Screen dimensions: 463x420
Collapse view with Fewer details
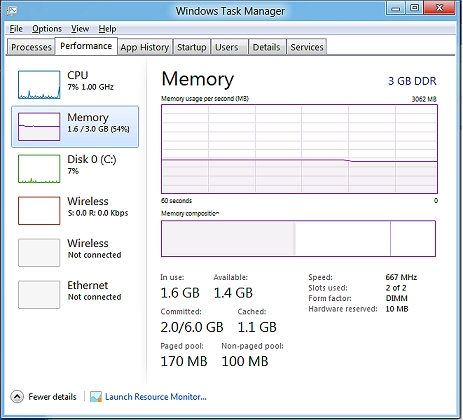pos(52,397)
